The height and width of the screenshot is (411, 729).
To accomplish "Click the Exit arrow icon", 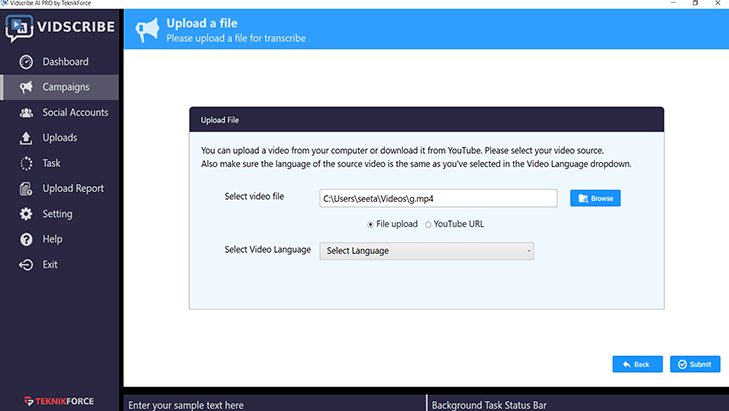I will 26,265.
